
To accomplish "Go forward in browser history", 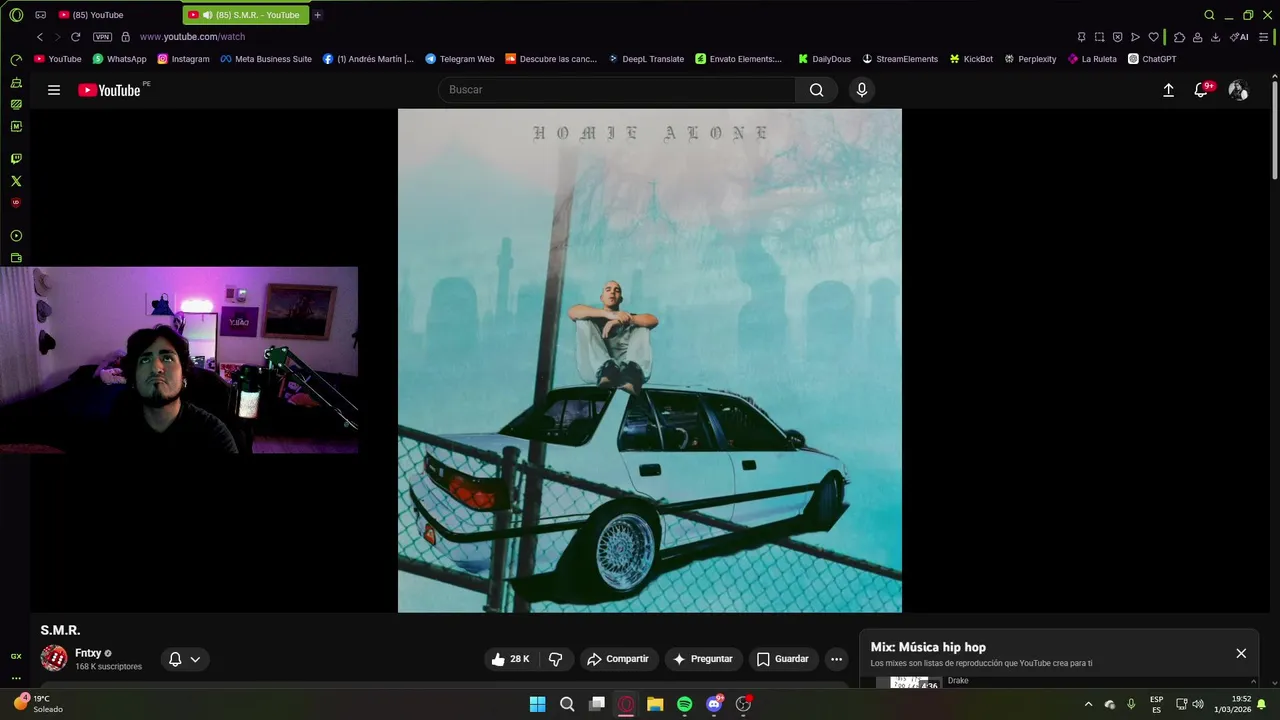I will click(57, 37).
